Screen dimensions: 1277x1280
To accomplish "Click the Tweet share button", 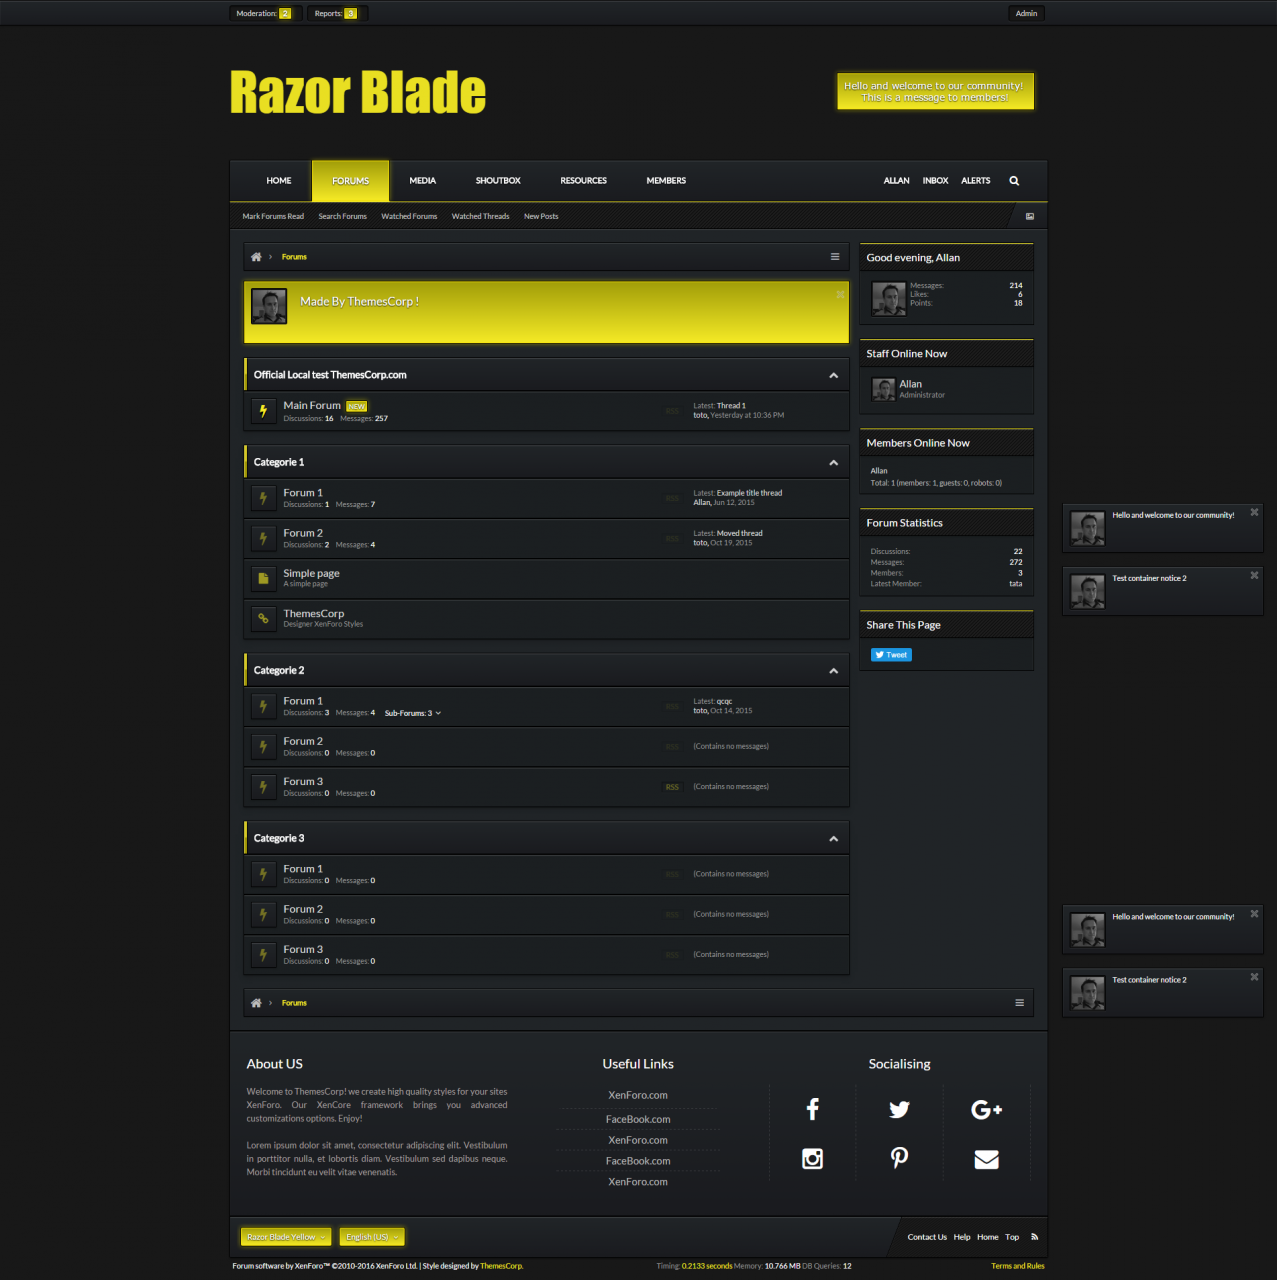I will 891,655.
